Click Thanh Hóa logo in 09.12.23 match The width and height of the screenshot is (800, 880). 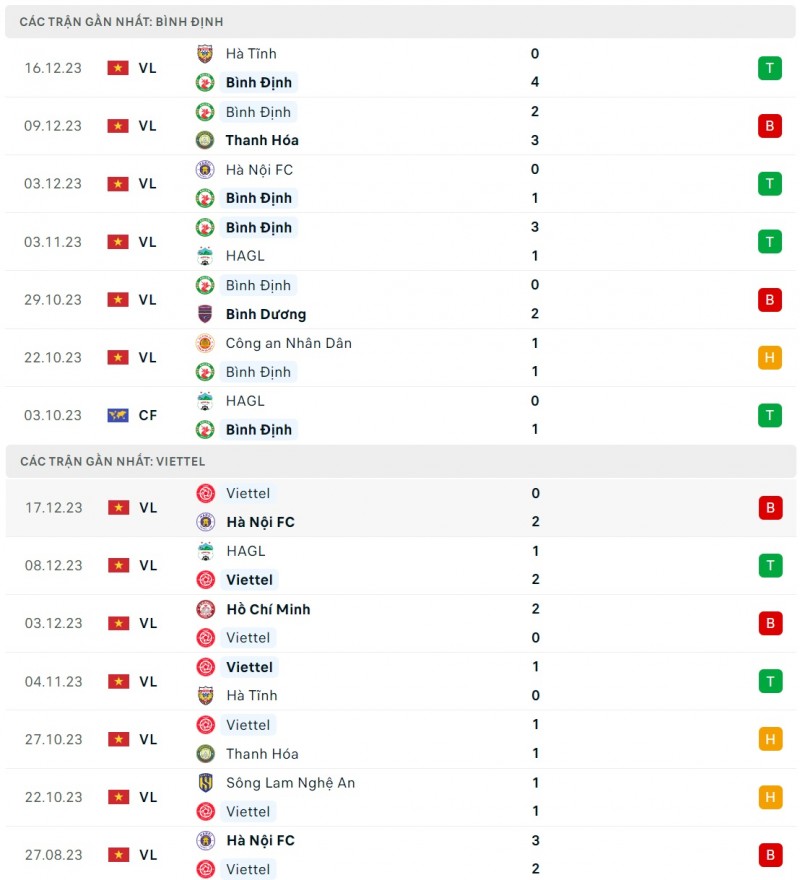(205, 140)
